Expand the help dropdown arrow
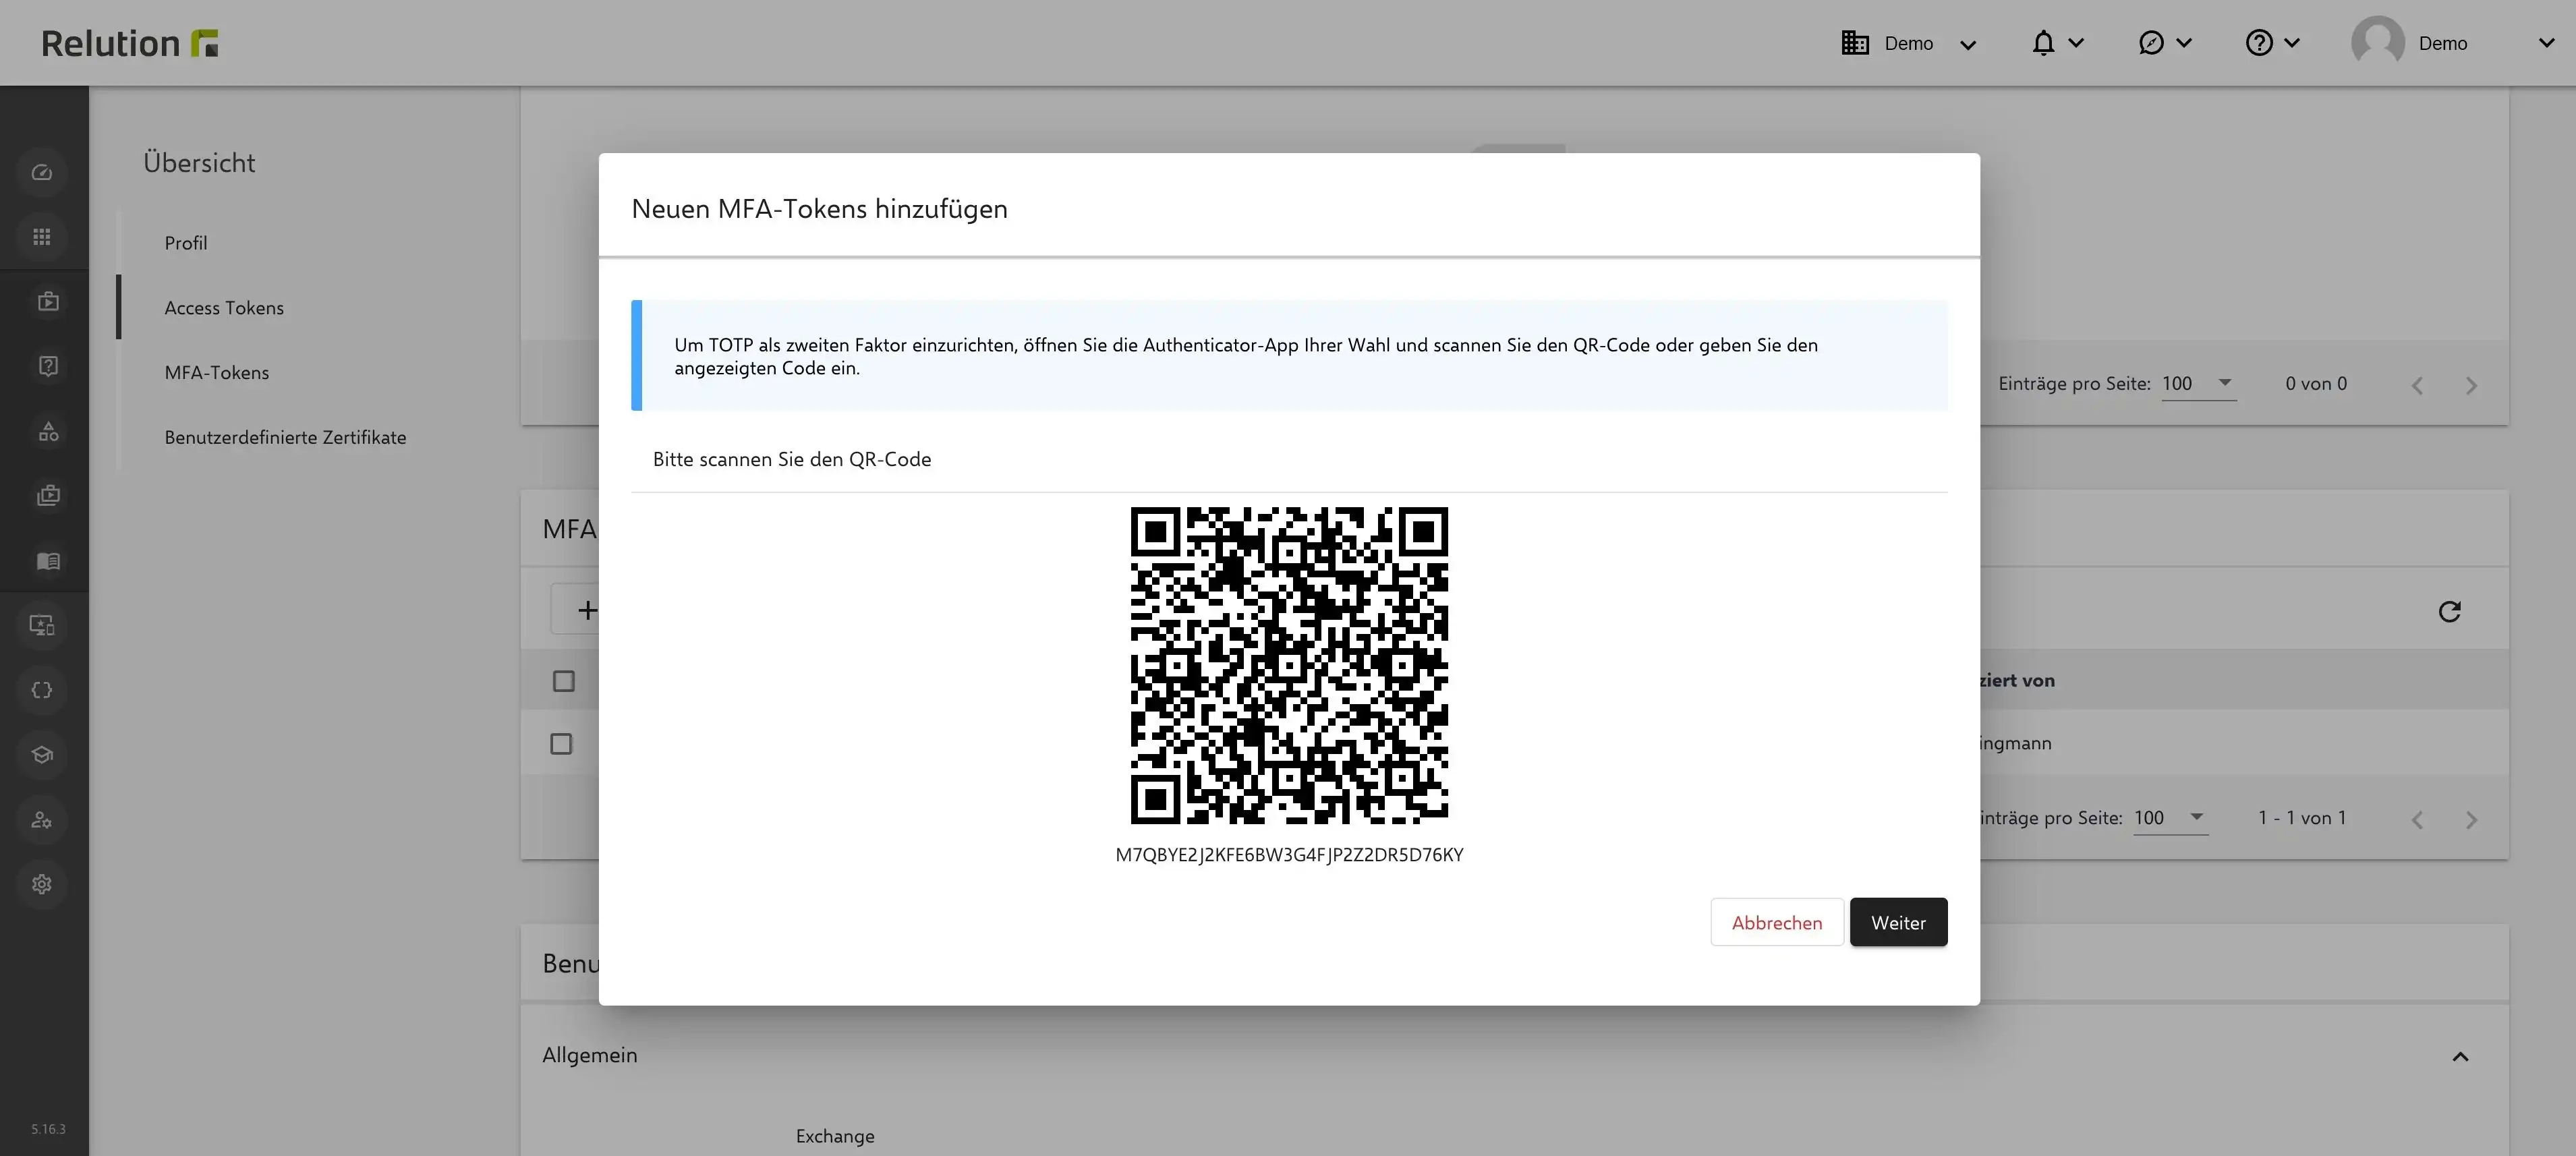The height and width of the screenshot is (1156, 2576). coord(2292,43)
